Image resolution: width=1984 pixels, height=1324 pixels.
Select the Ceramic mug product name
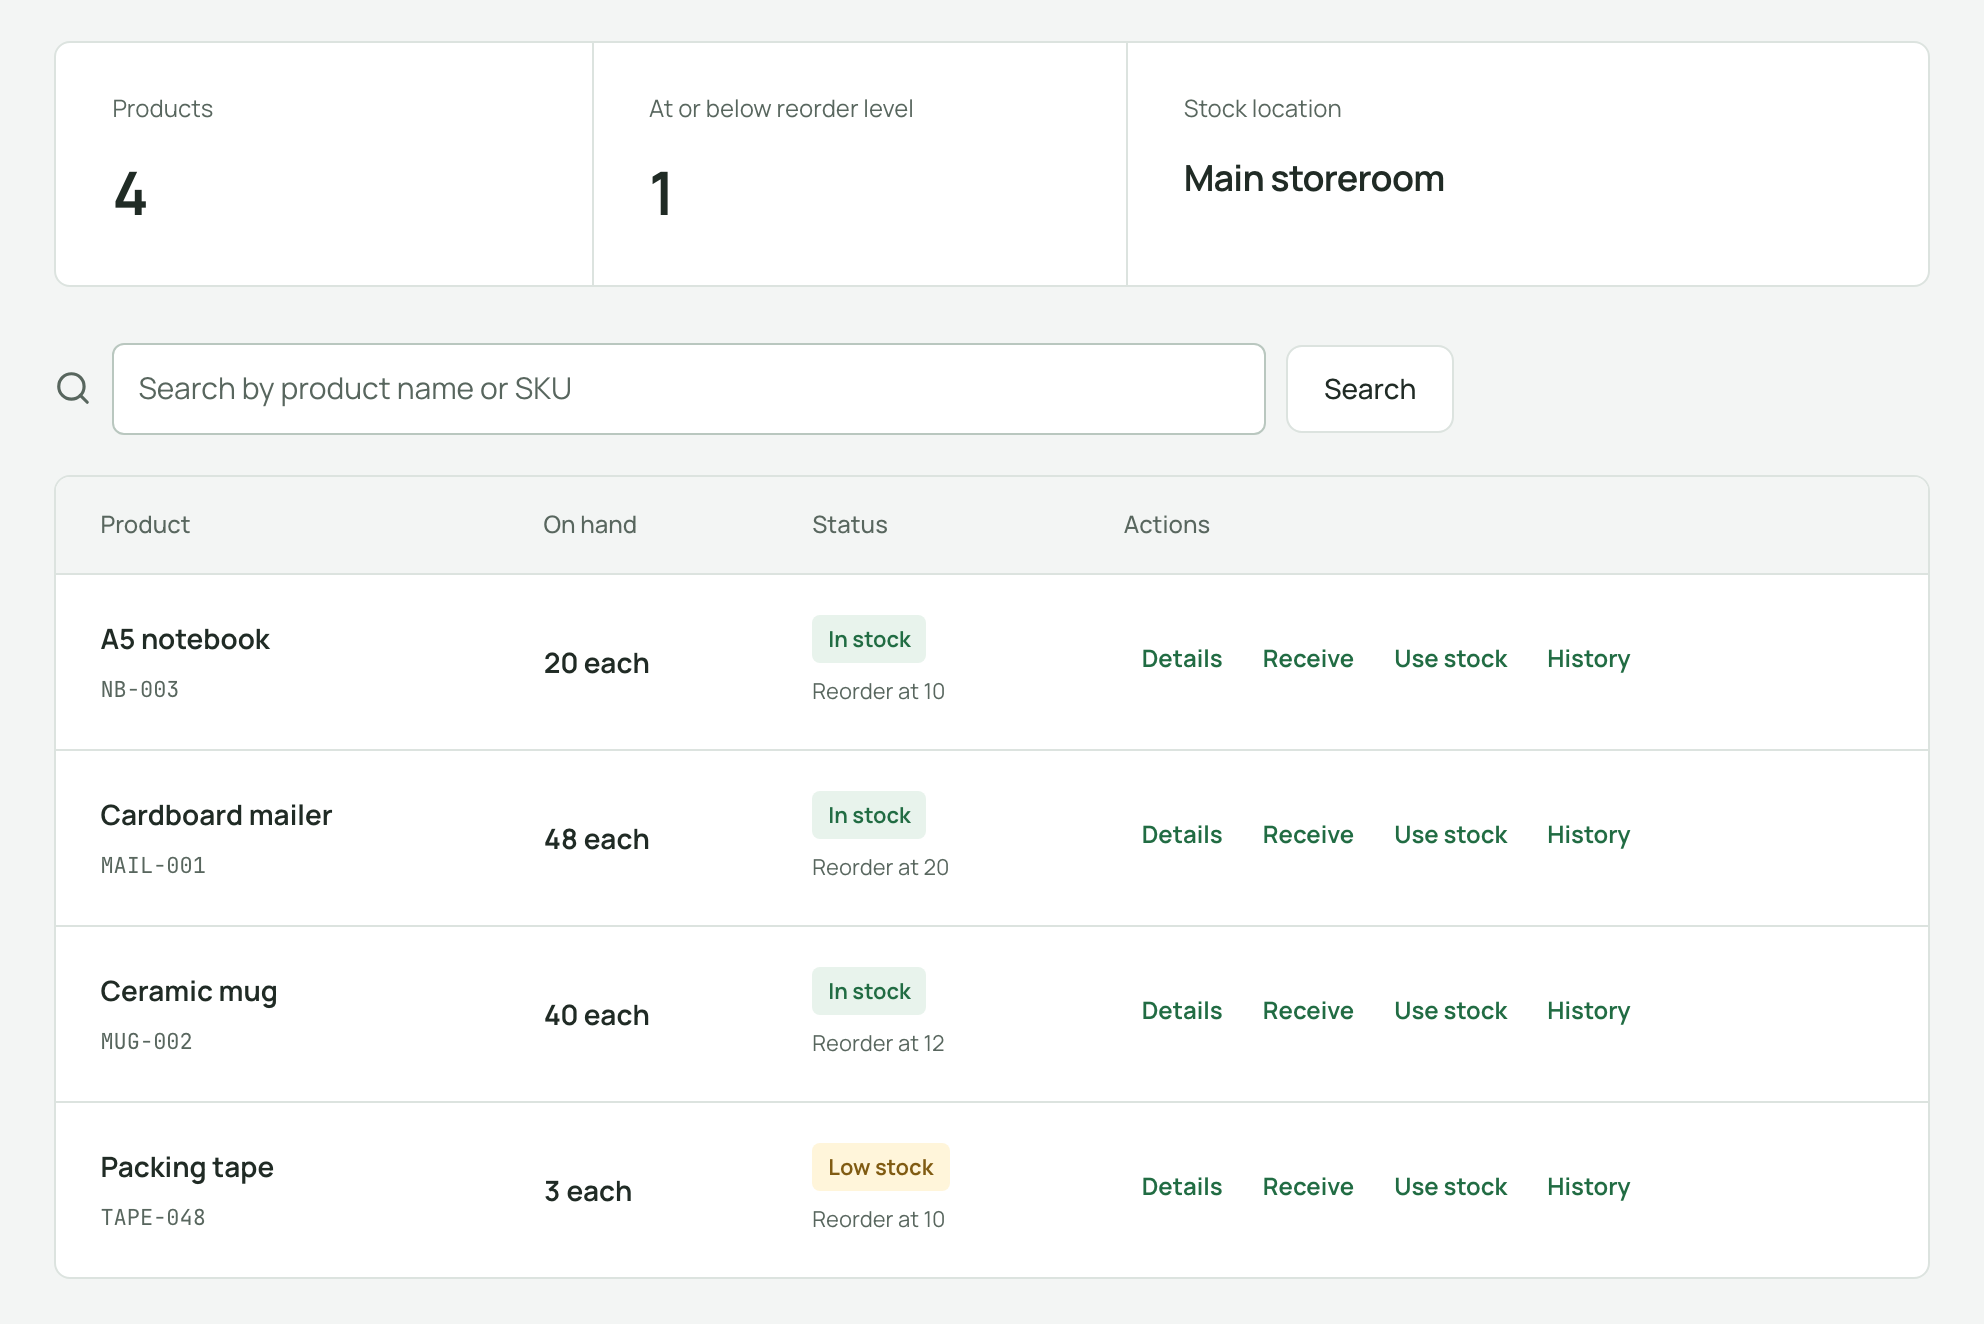point(189,991)
